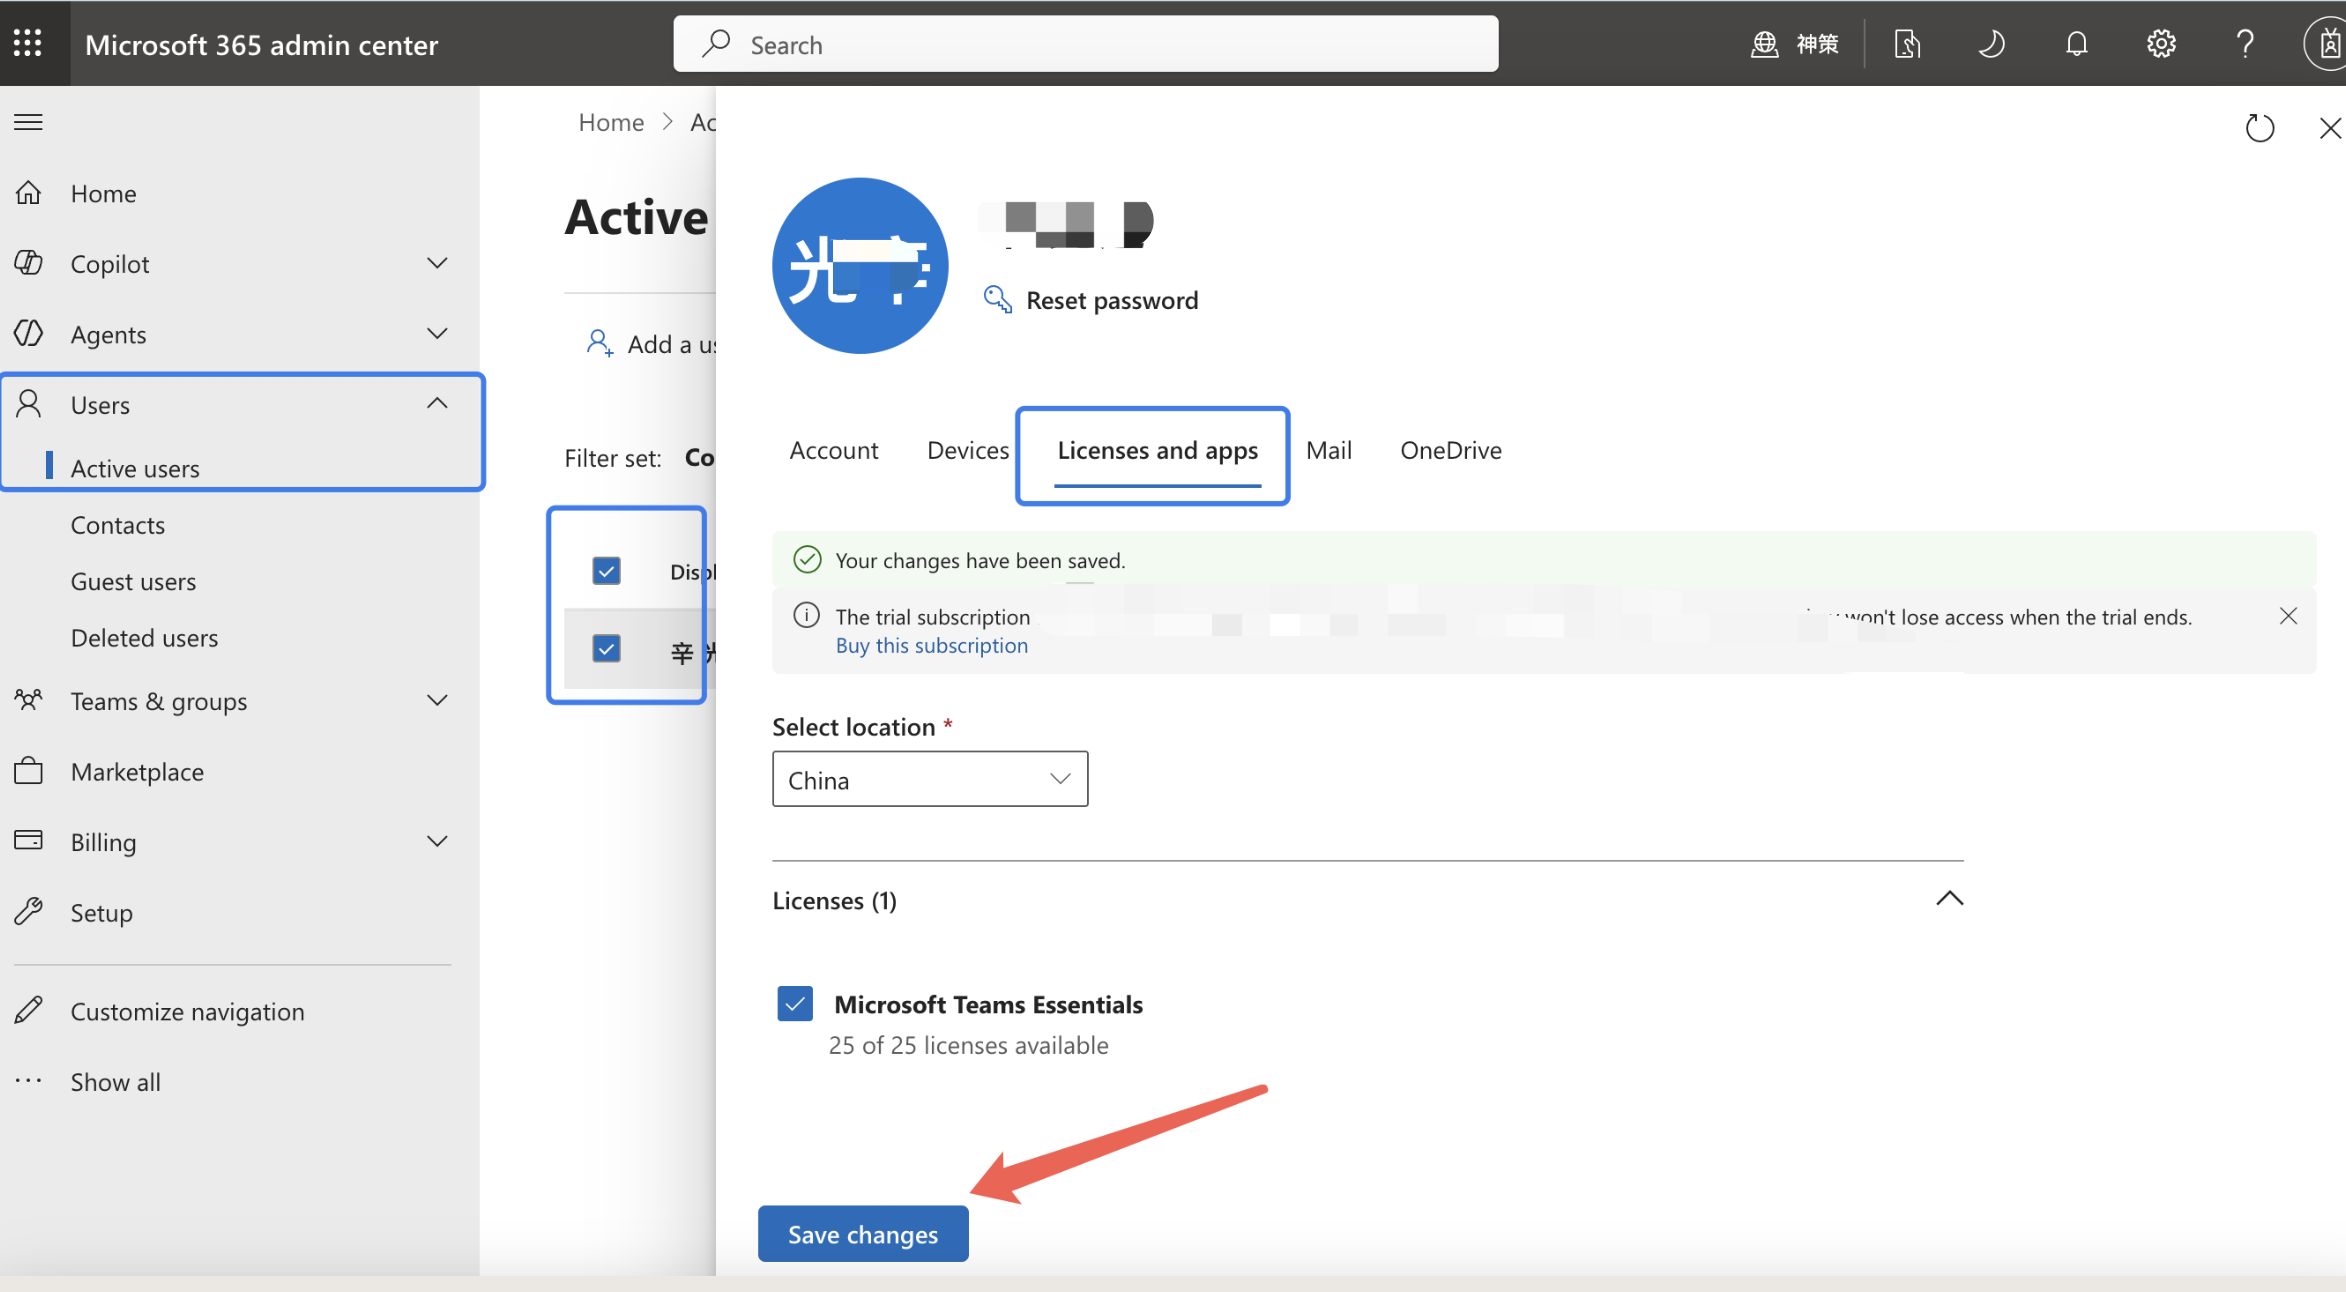Expand the Agents navigation group
Screen dimensions: 2346x1292
(437, 333)
